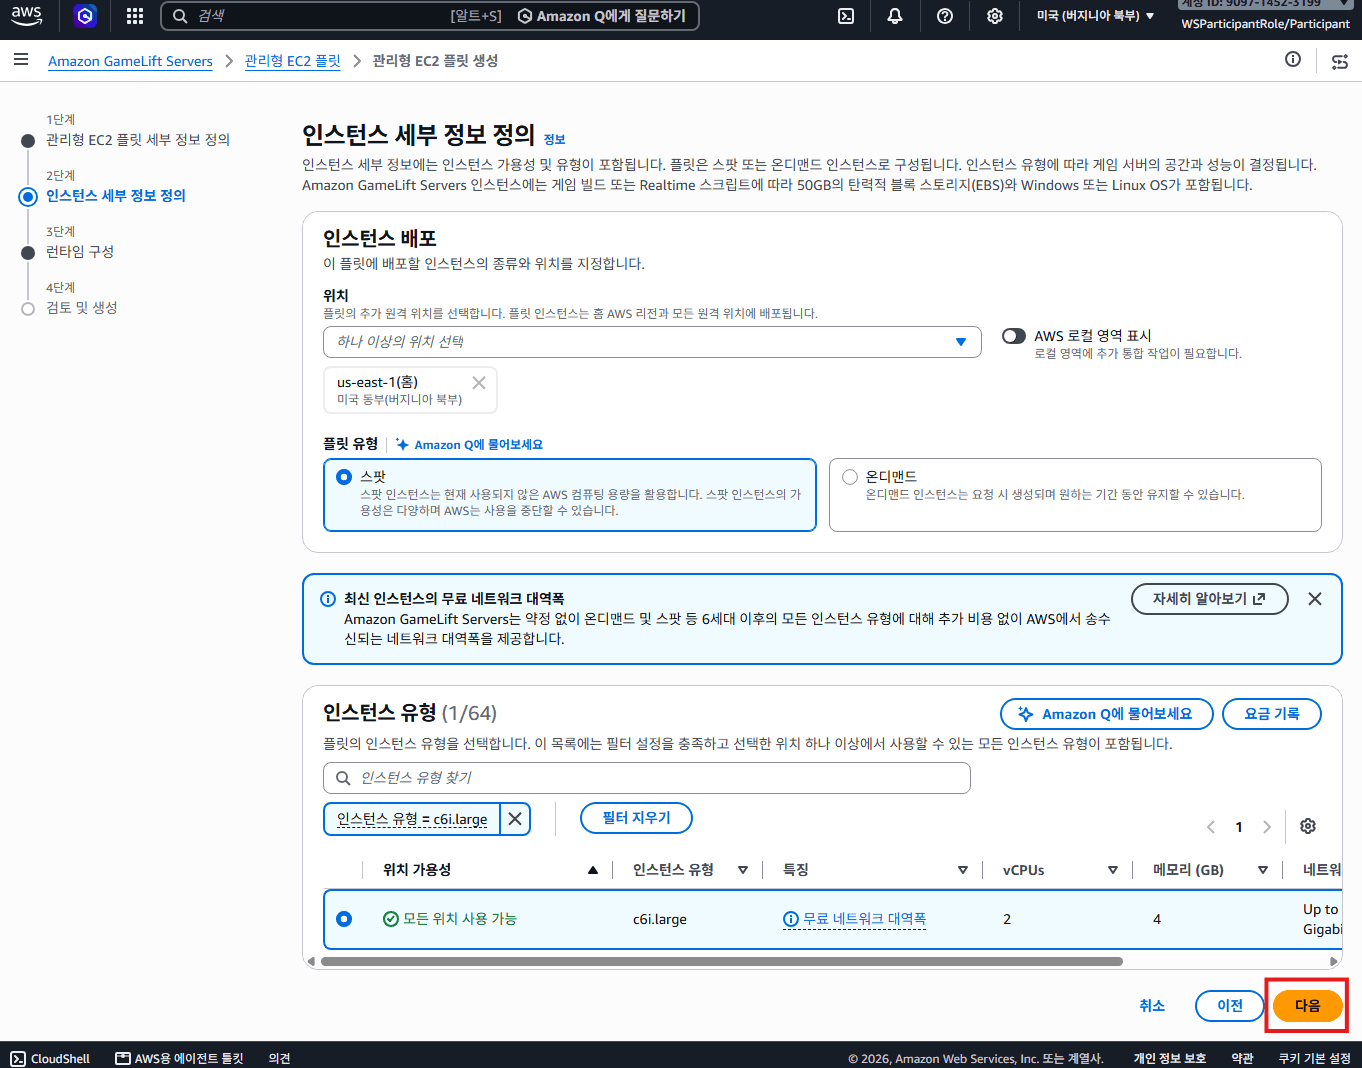Go to step 1 fleet details

click(x=138, y=140)
